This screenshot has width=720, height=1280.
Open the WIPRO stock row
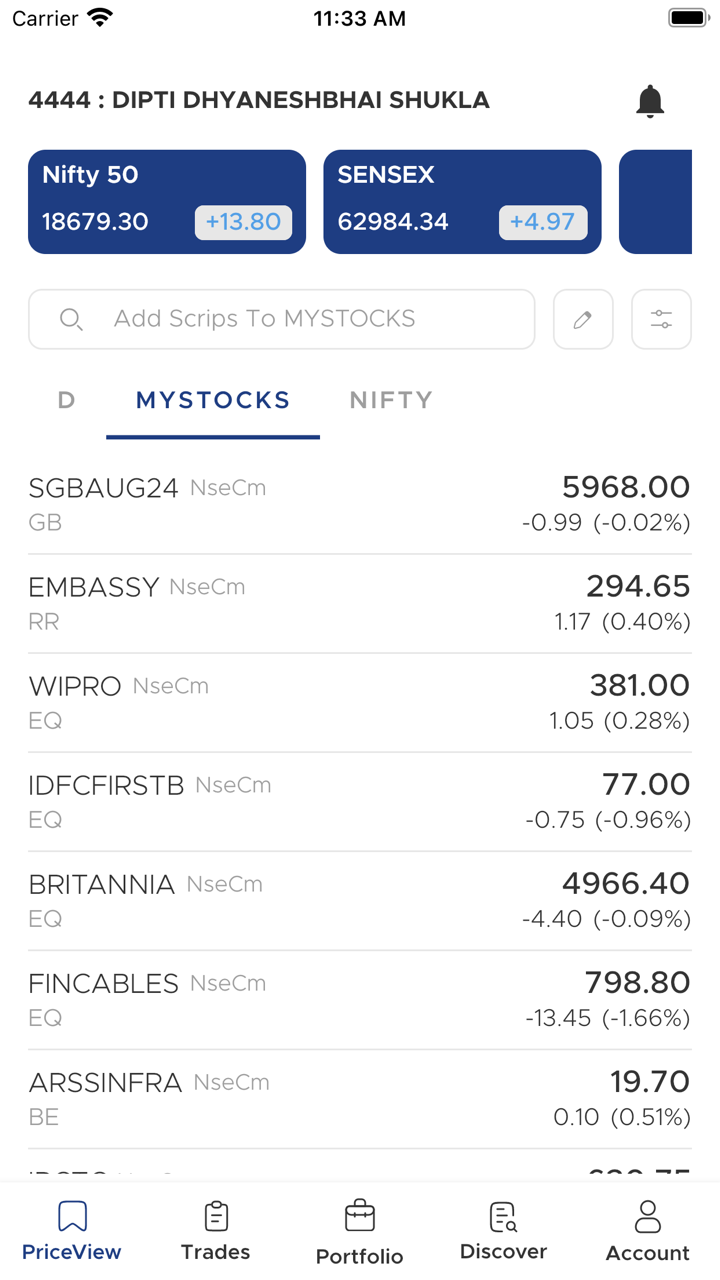pyautogui.click(x=359, y=702)
